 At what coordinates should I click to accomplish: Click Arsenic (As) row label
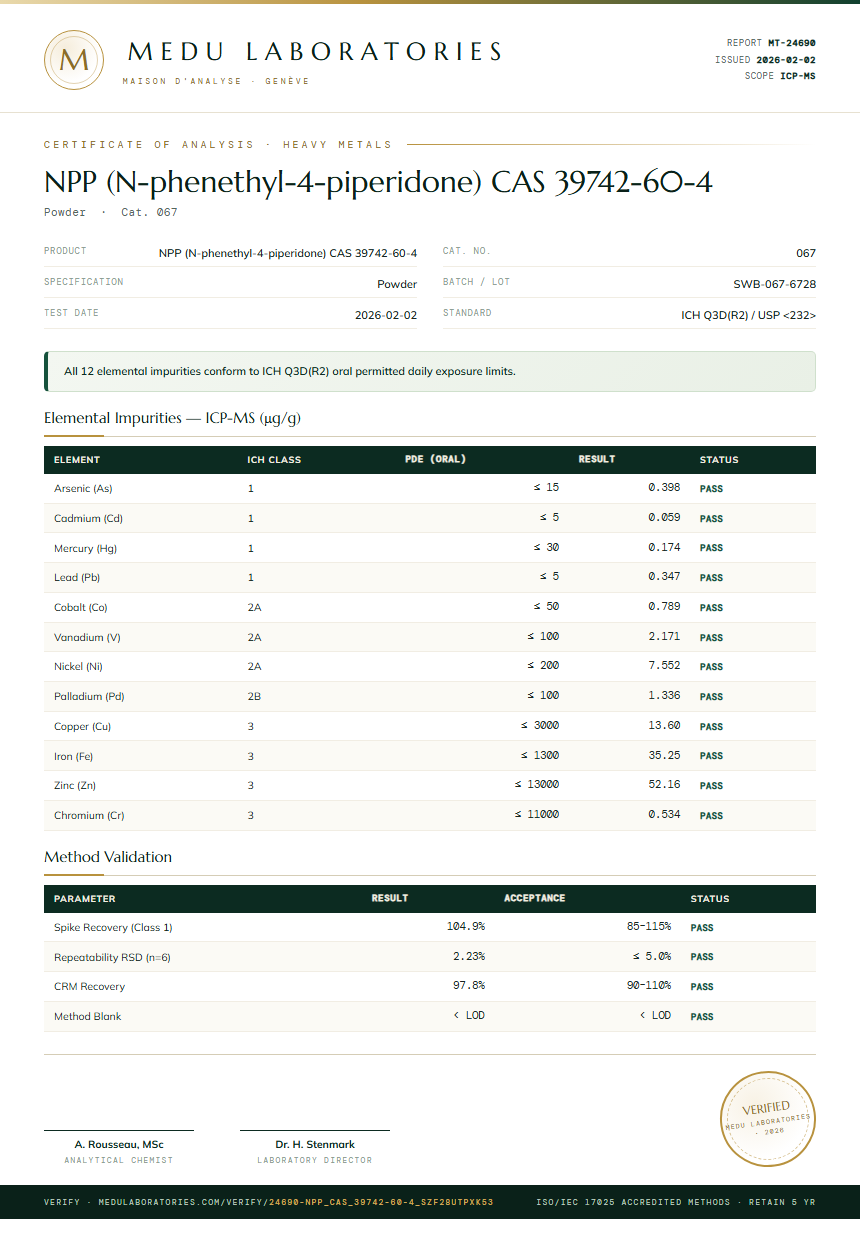pyautogui.click(x=83, y=489)
